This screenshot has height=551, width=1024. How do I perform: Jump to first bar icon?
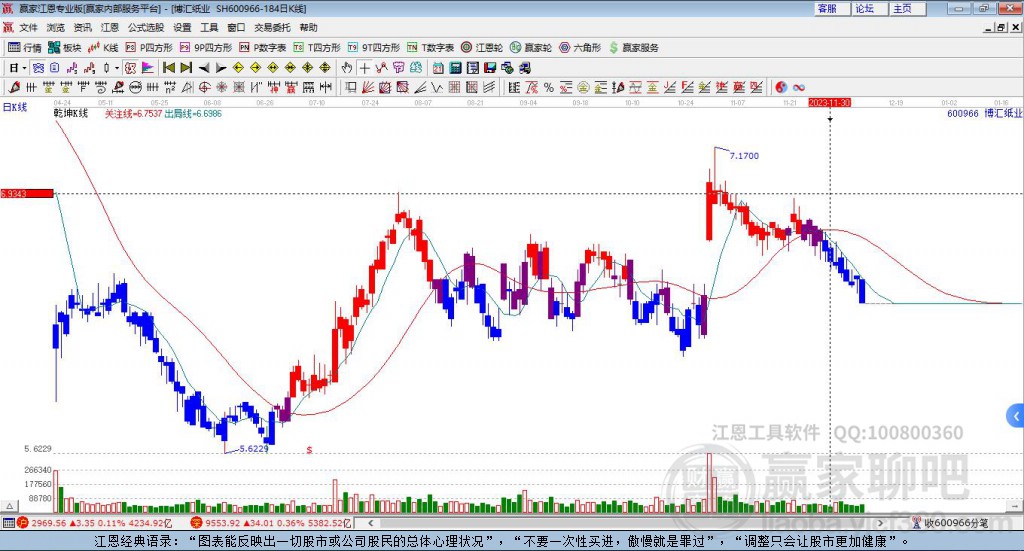tap(169, 68)
